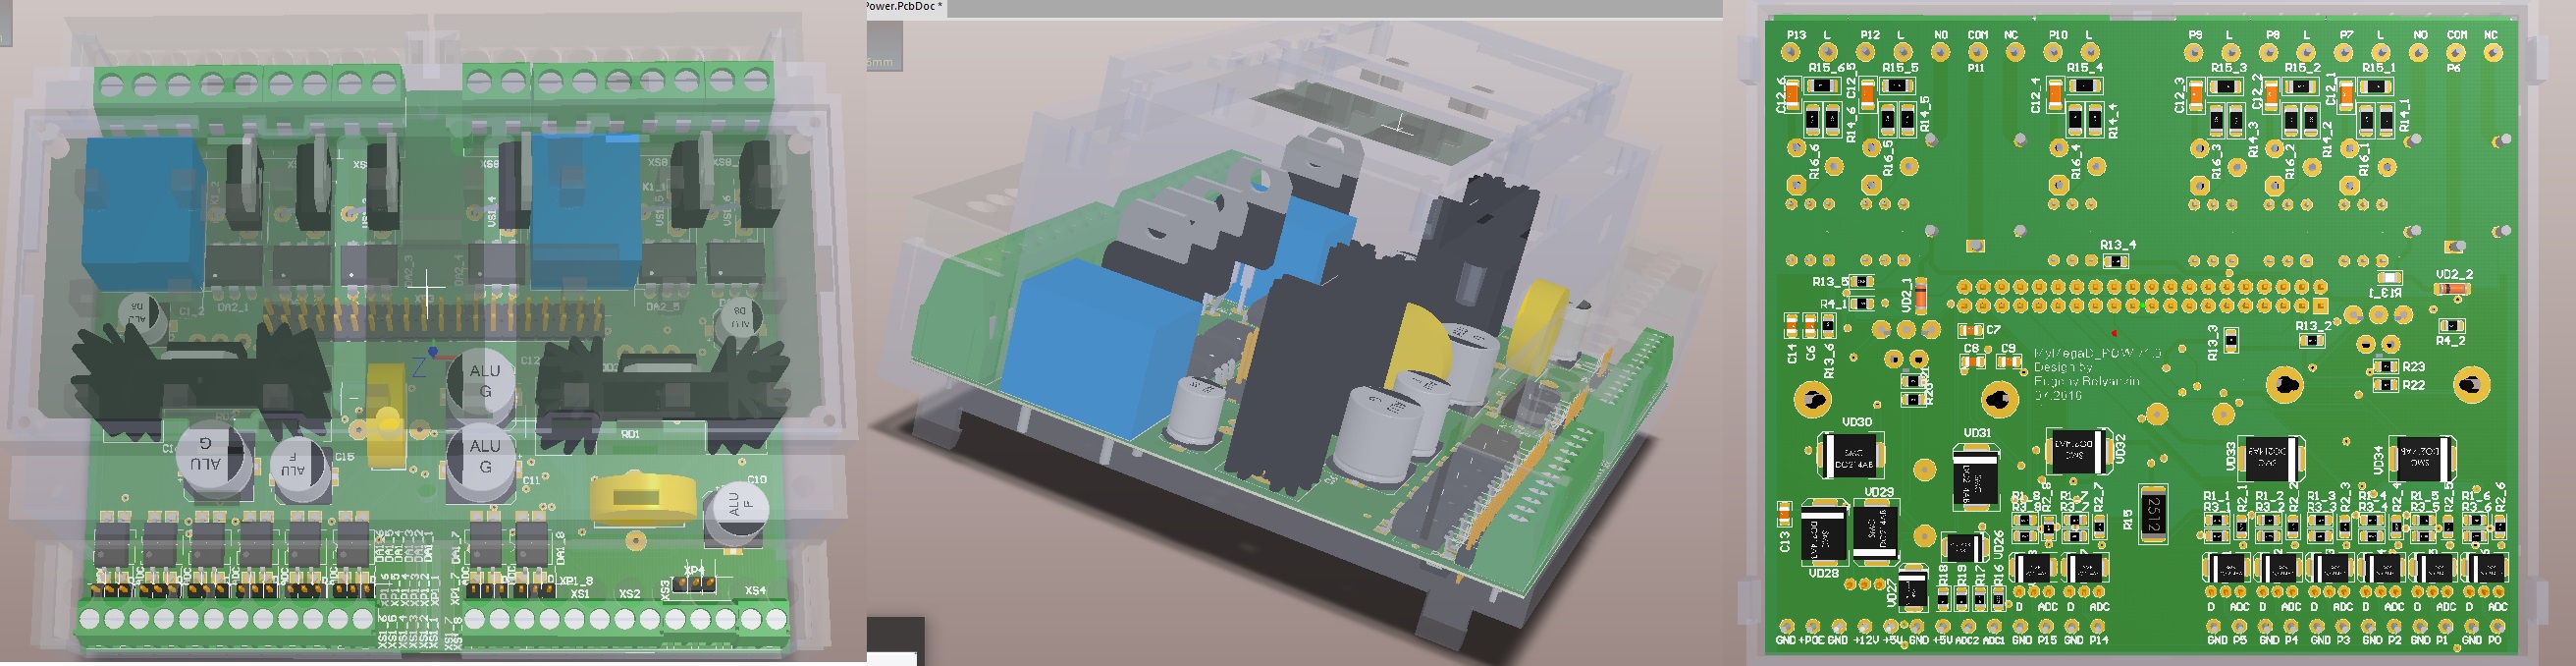Click the P15 pad label
The height and width of the screenshot is (666, 2576).
(2048, 640)
